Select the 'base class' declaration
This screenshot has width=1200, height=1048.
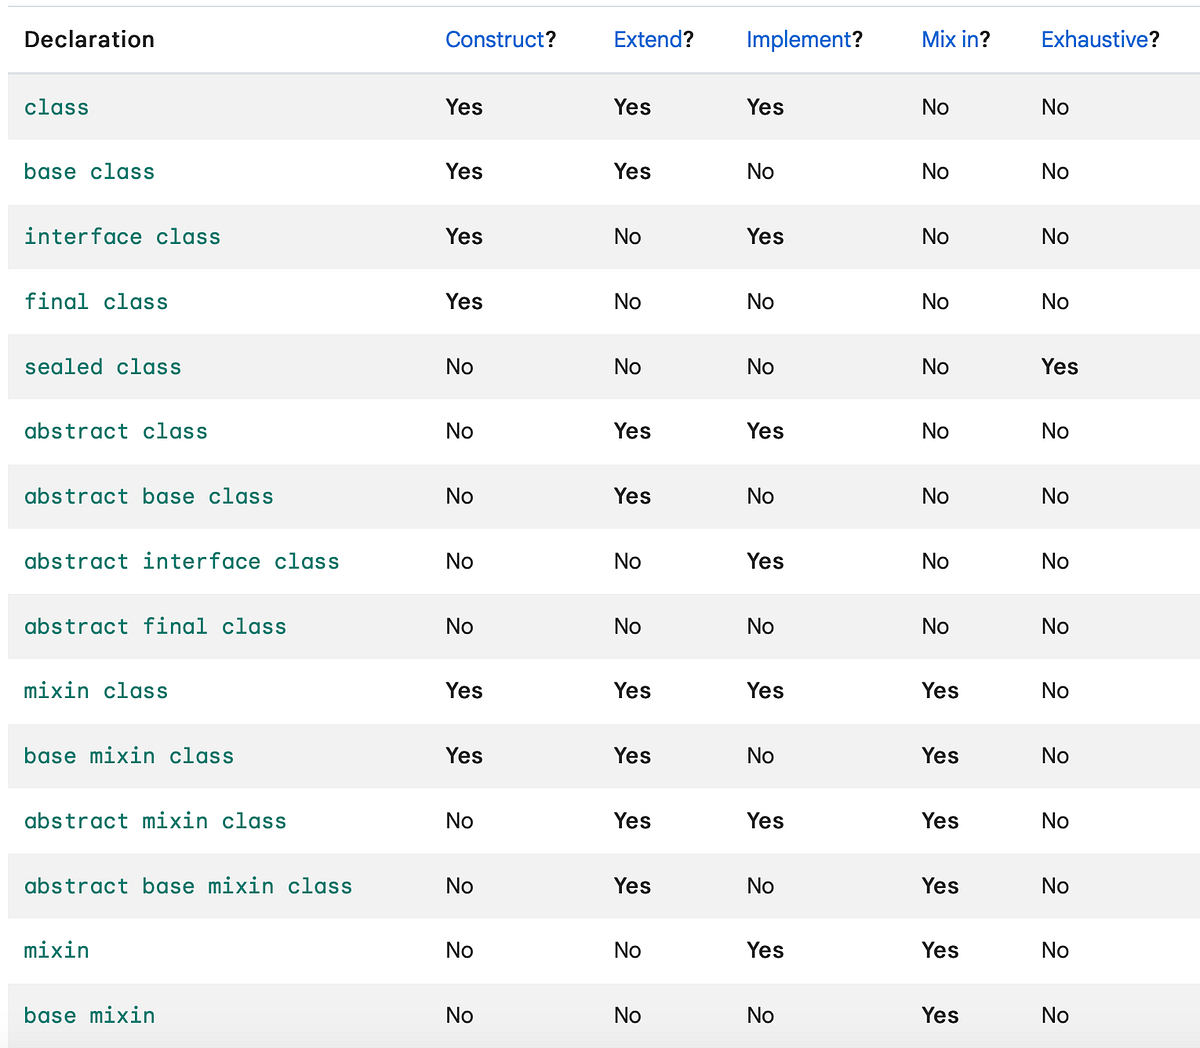pos(89,172)
